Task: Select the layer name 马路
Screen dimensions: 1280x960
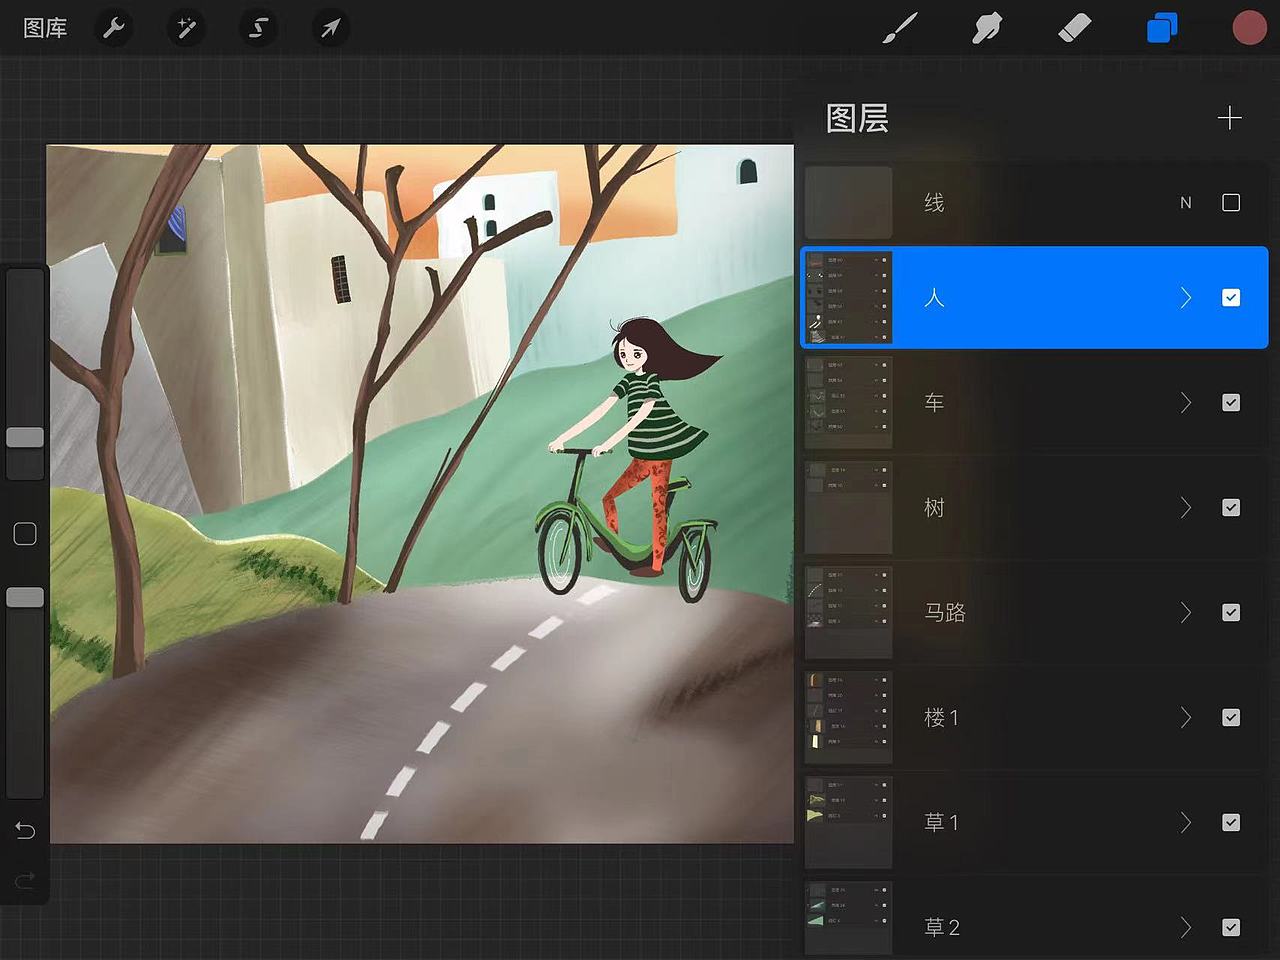Action: pyautogui.click(x=945, y=613)
